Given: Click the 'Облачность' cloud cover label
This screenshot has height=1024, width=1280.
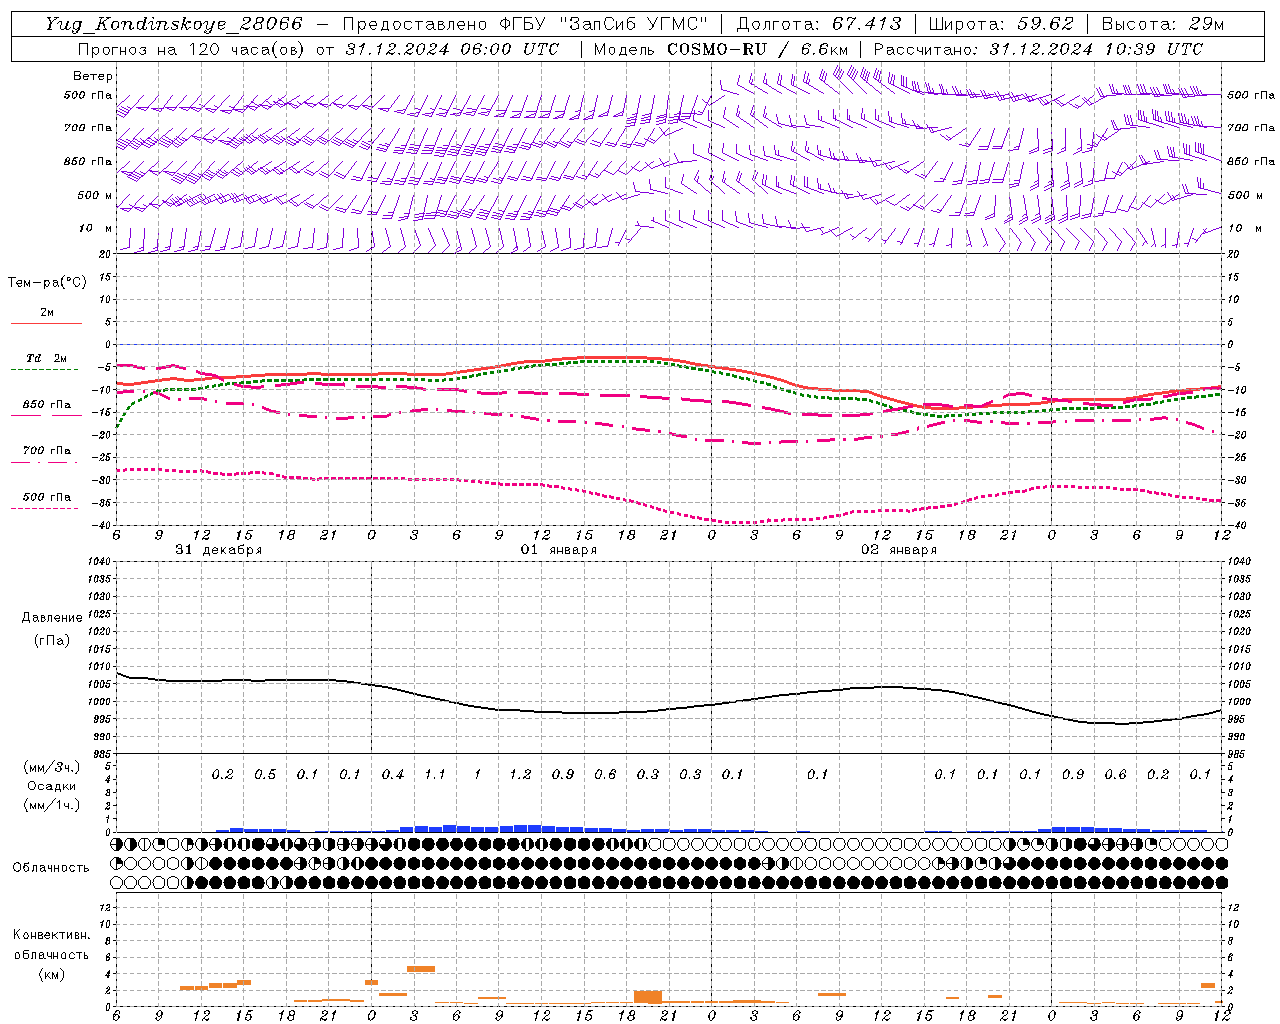Looking at the screenshot, I should point(51,868).
